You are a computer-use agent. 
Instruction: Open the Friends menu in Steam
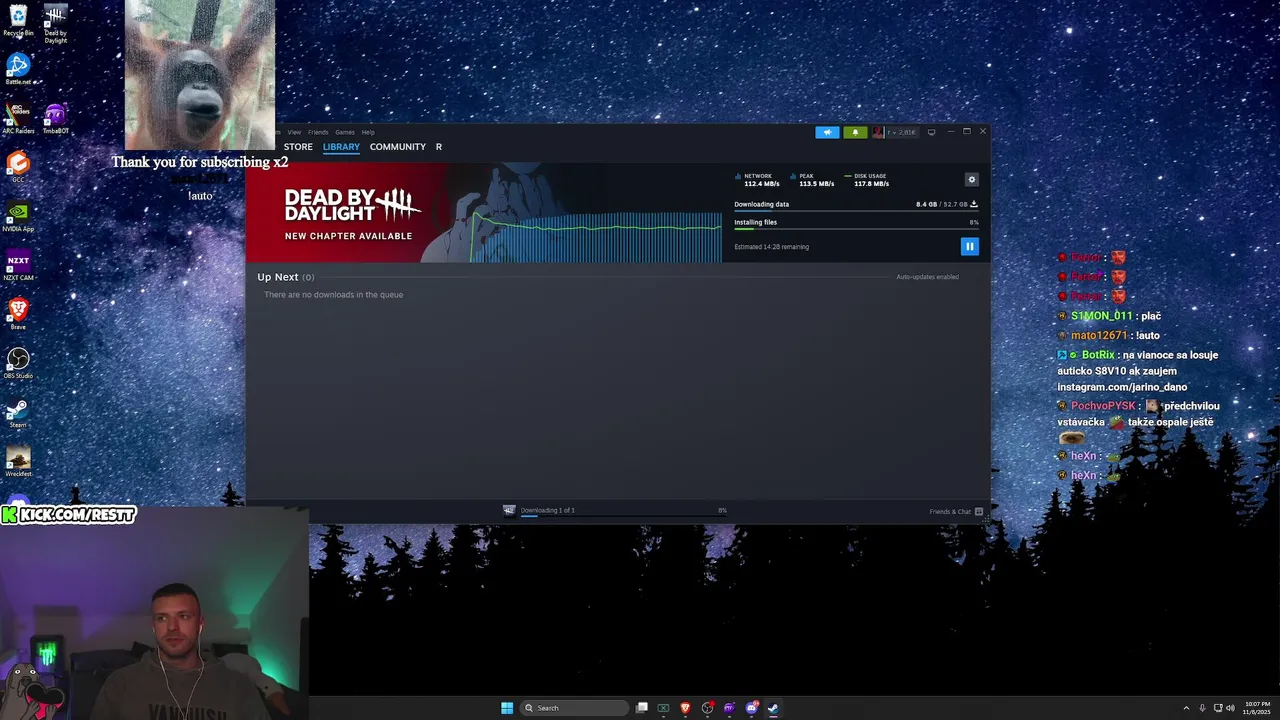pos(318,132)
